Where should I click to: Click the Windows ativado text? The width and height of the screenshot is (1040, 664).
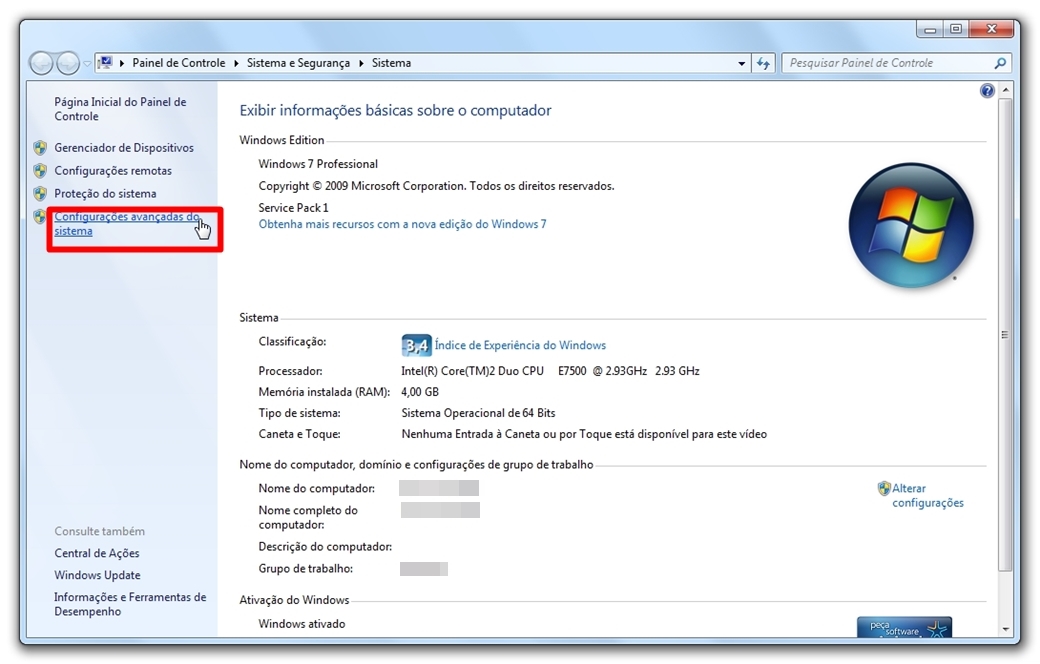tap(302, 624)
